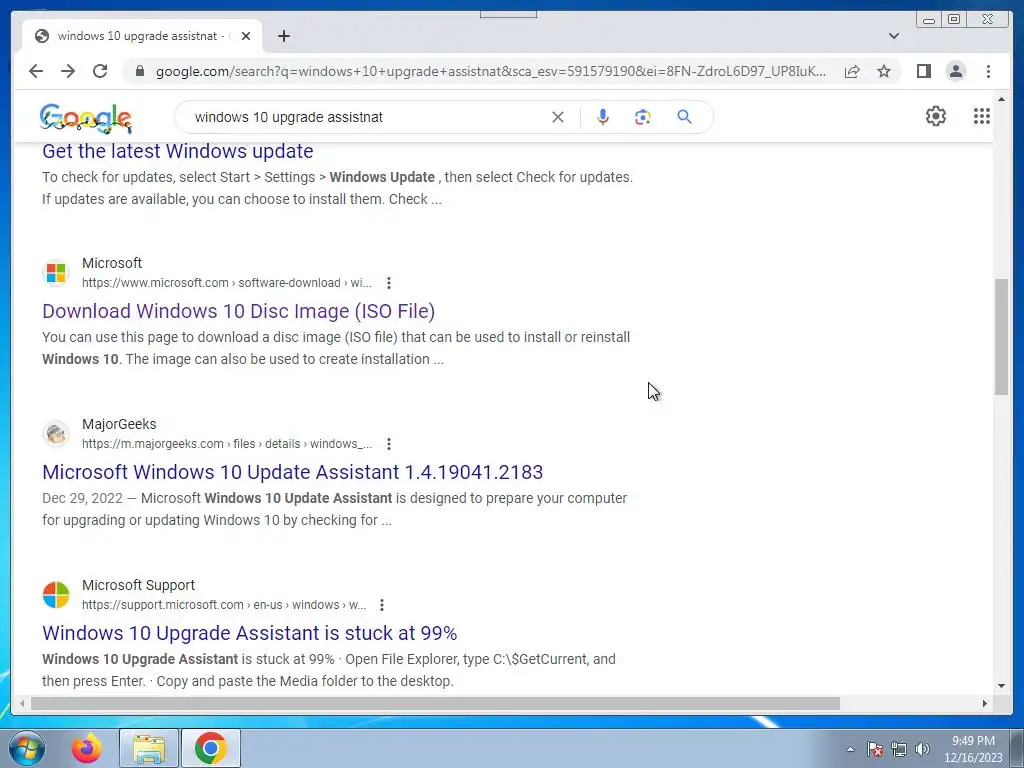The height and width of the screenshot is (768, 1024).
Task: Open Microsoft Windows 10 Update Assistant 1.4.19041.2183 link
Action: (293, 472)
